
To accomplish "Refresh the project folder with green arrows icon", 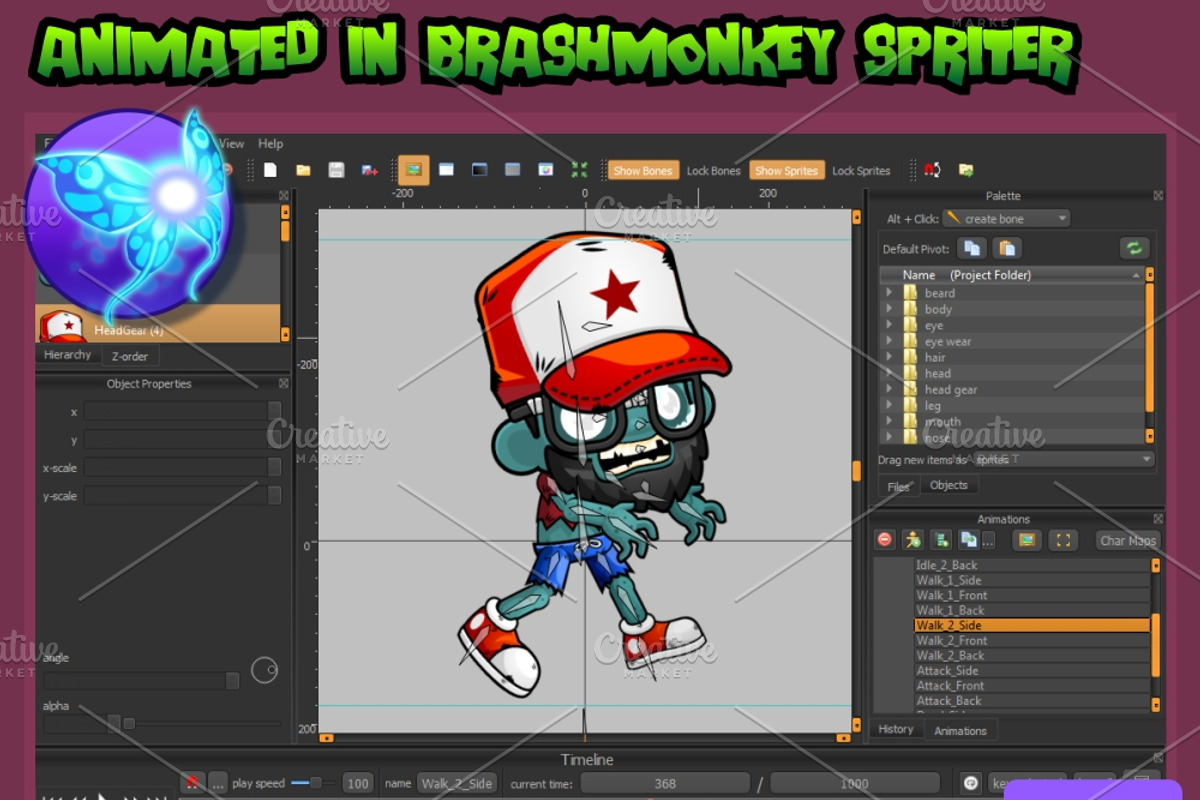I will click(1134, 248).
